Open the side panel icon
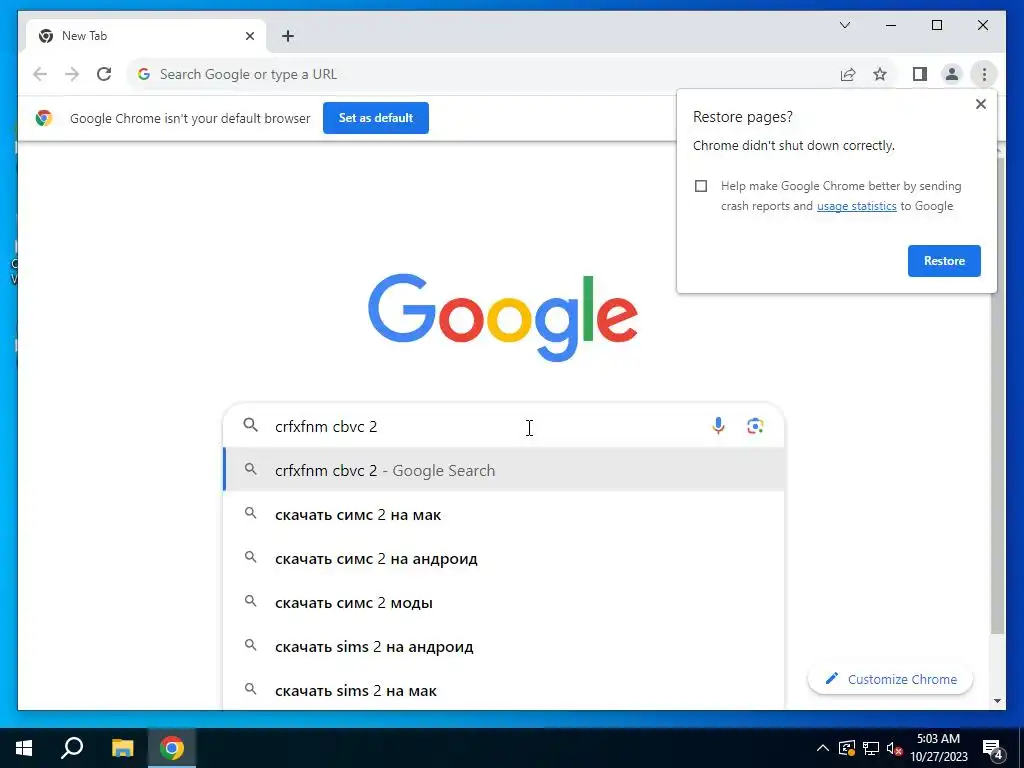1024x768 pixels. pos(920,74)
